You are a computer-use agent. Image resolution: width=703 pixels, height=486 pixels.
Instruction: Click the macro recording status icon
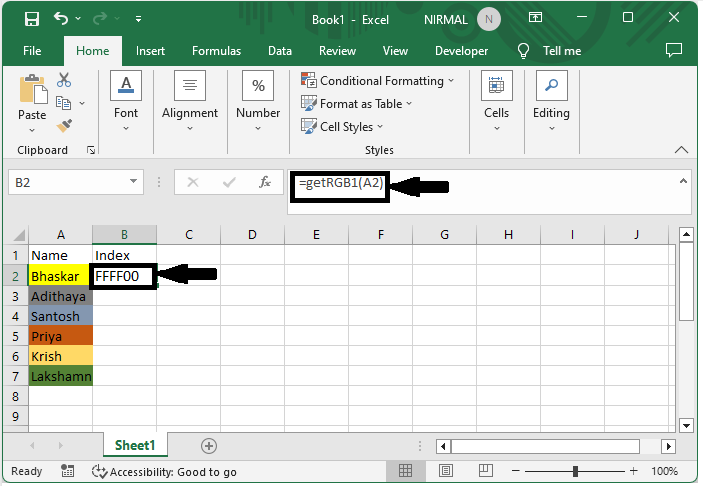pyautogui.click(x=67, y=471)
